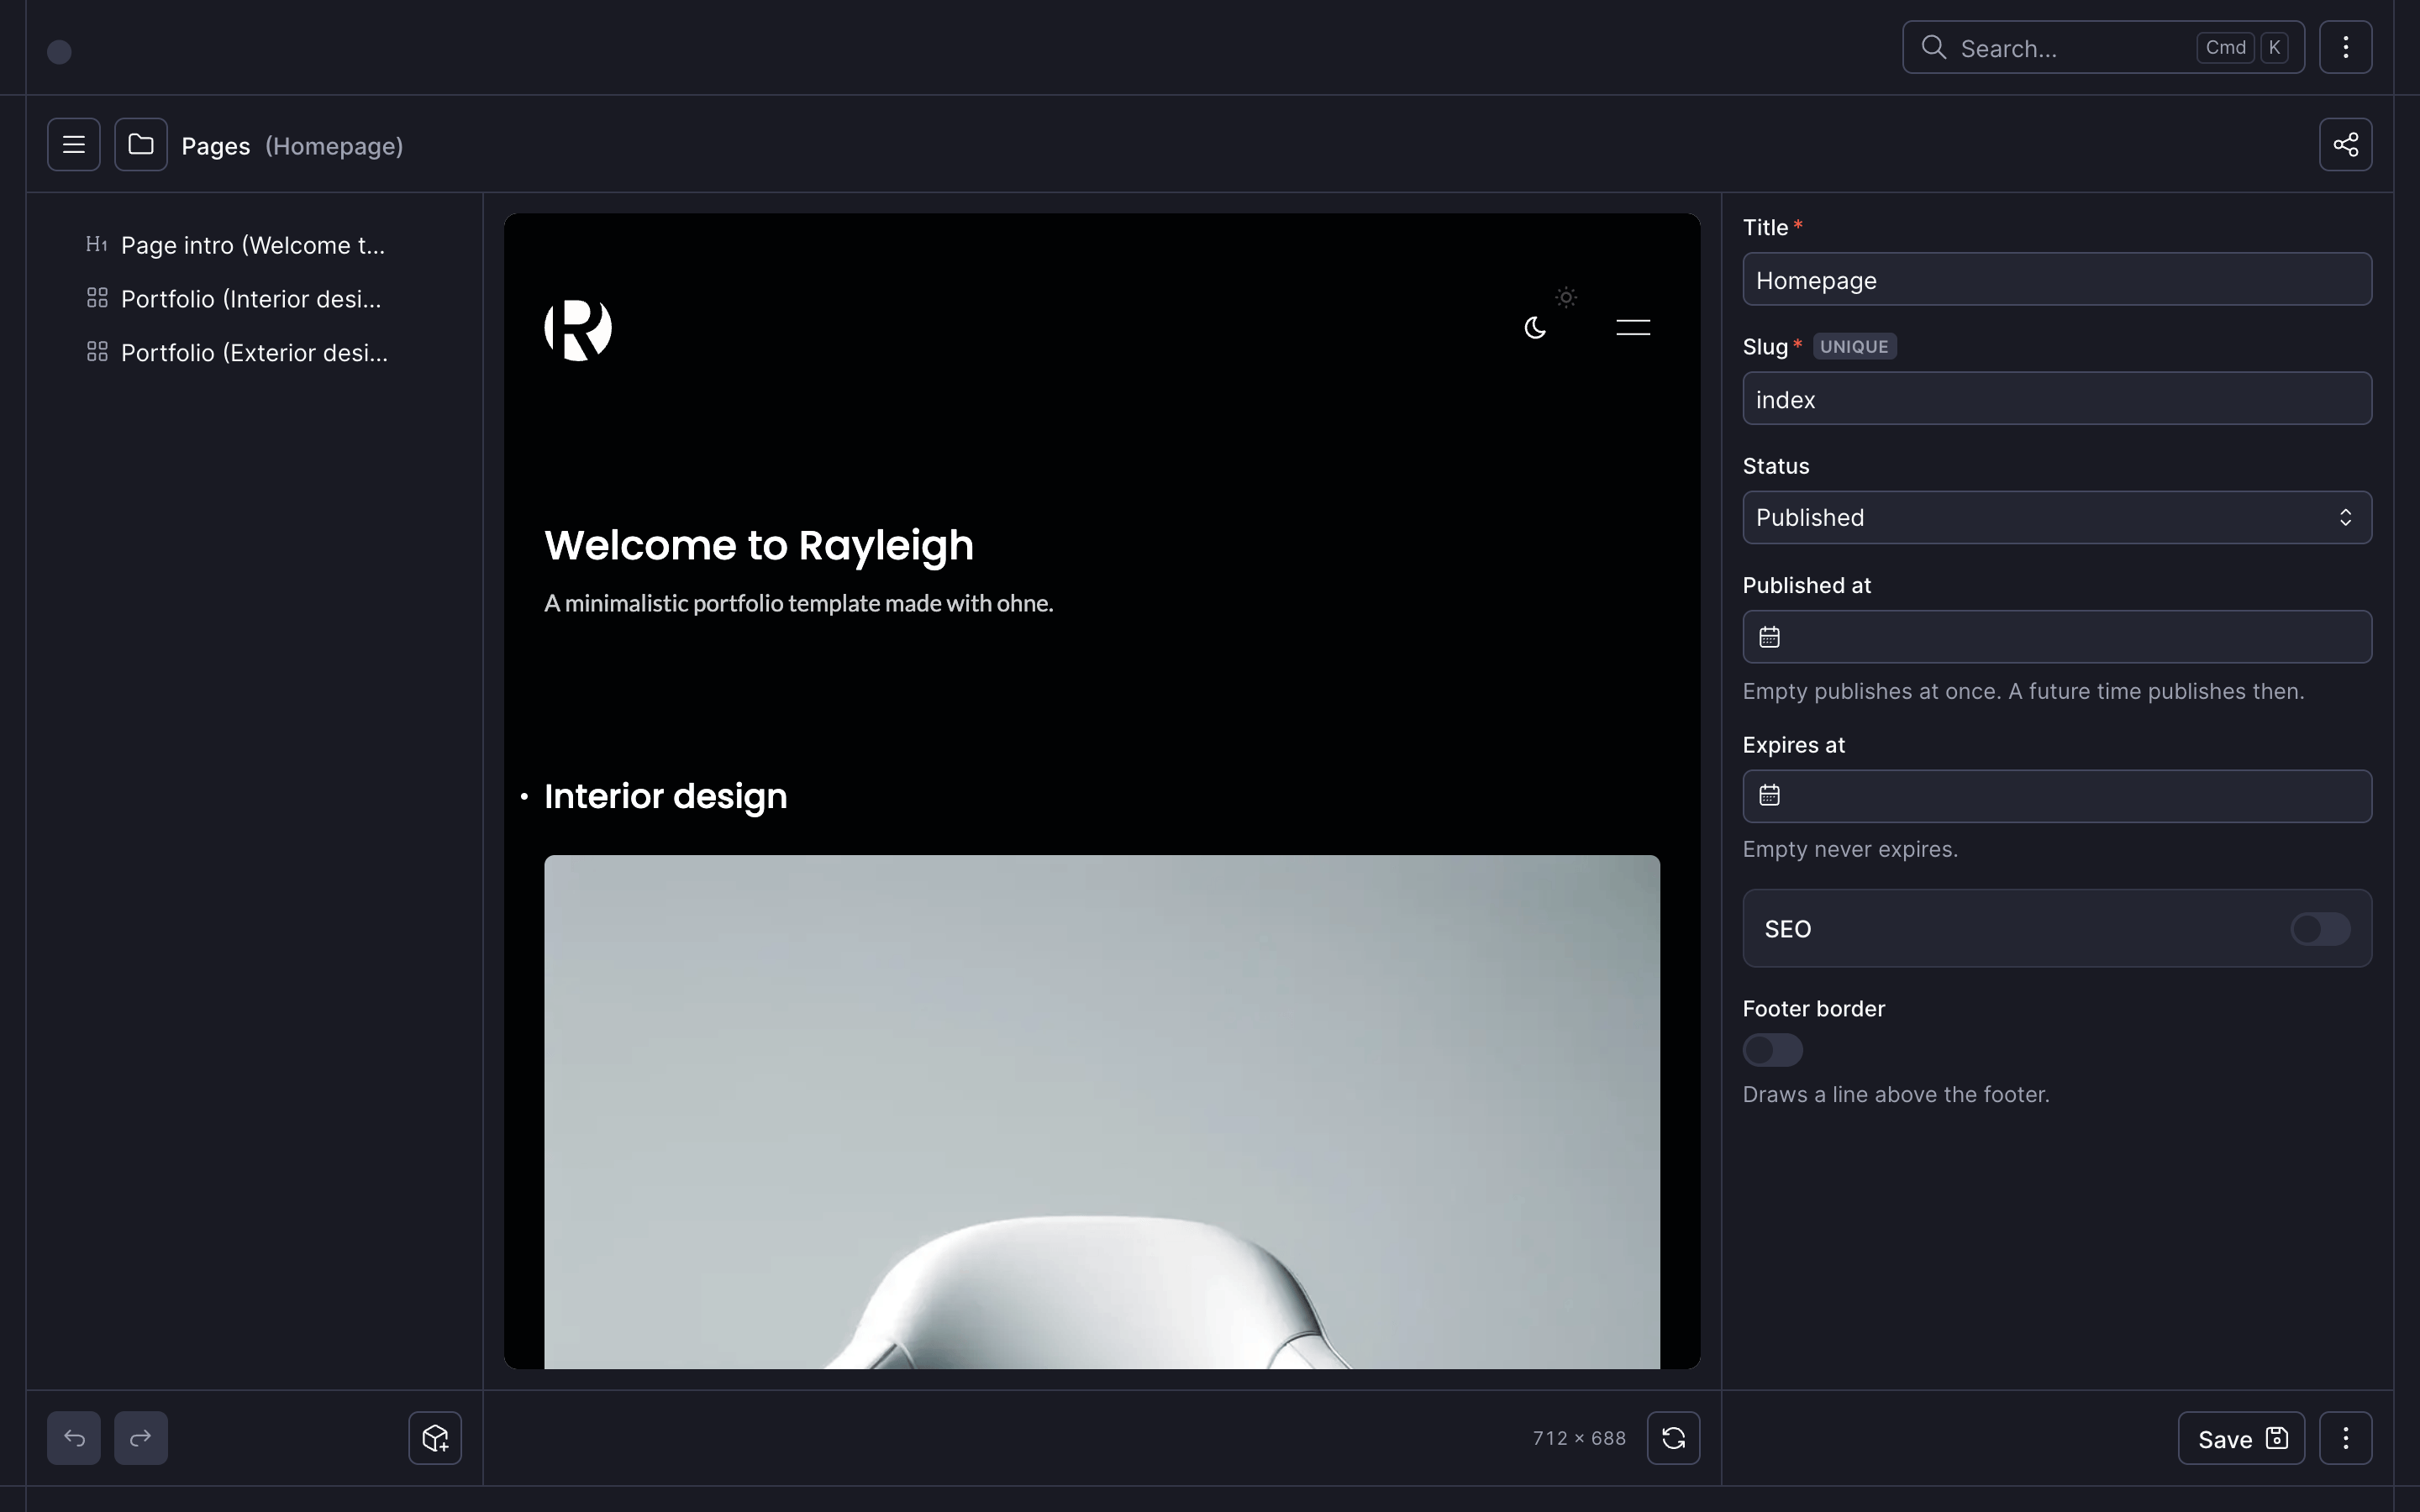Click the undo arrow button
Image resolution: width=2420 pixels, height=1512 pixels.
73,1438
